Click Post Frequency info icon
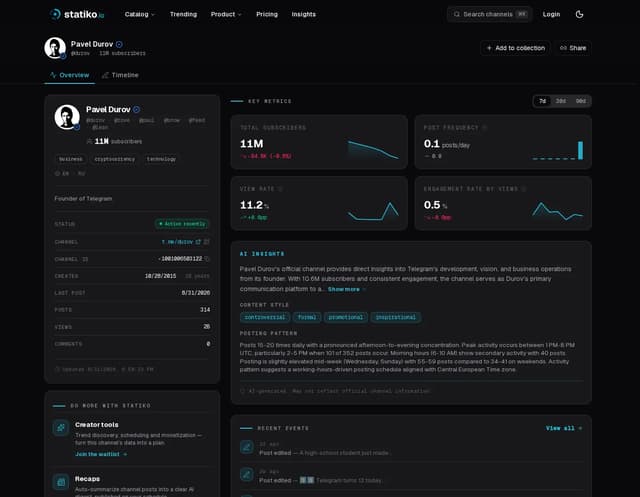The width and height of the screenshot is (640, 497). click(484, 127)
